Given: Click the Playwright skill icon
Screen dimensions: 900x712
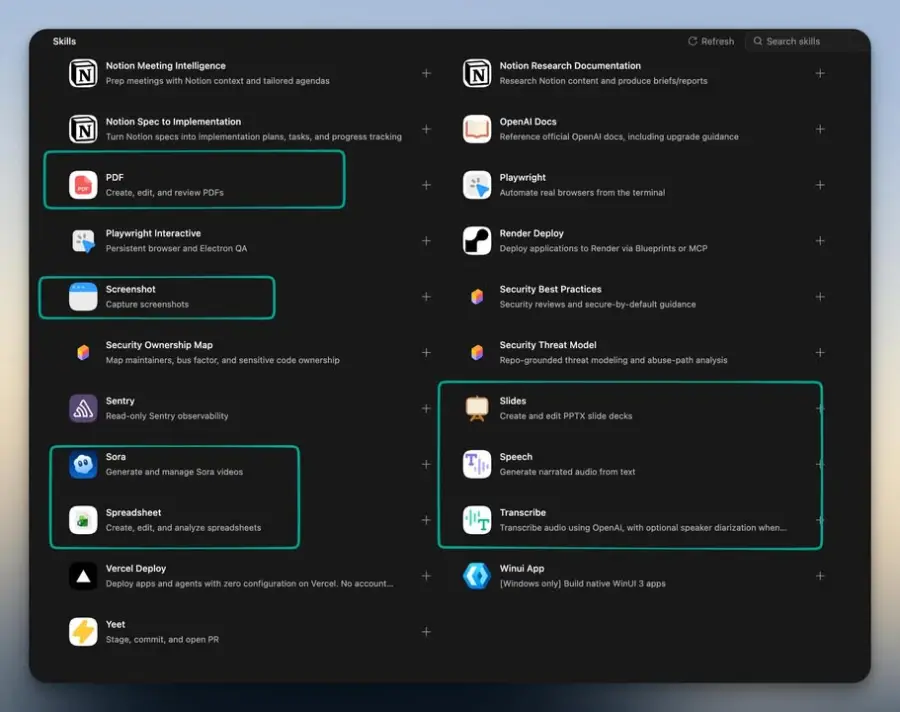Looking at the screenshot, I should pyautogui.click(x=477, y=185).
